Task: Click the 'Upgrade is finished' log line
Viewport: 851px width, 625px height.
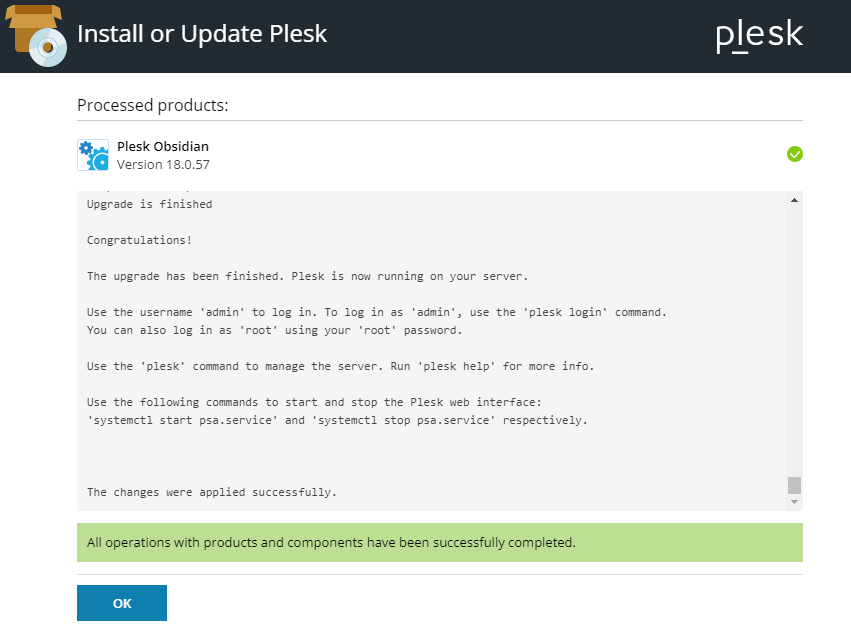Action: [149, 204]
